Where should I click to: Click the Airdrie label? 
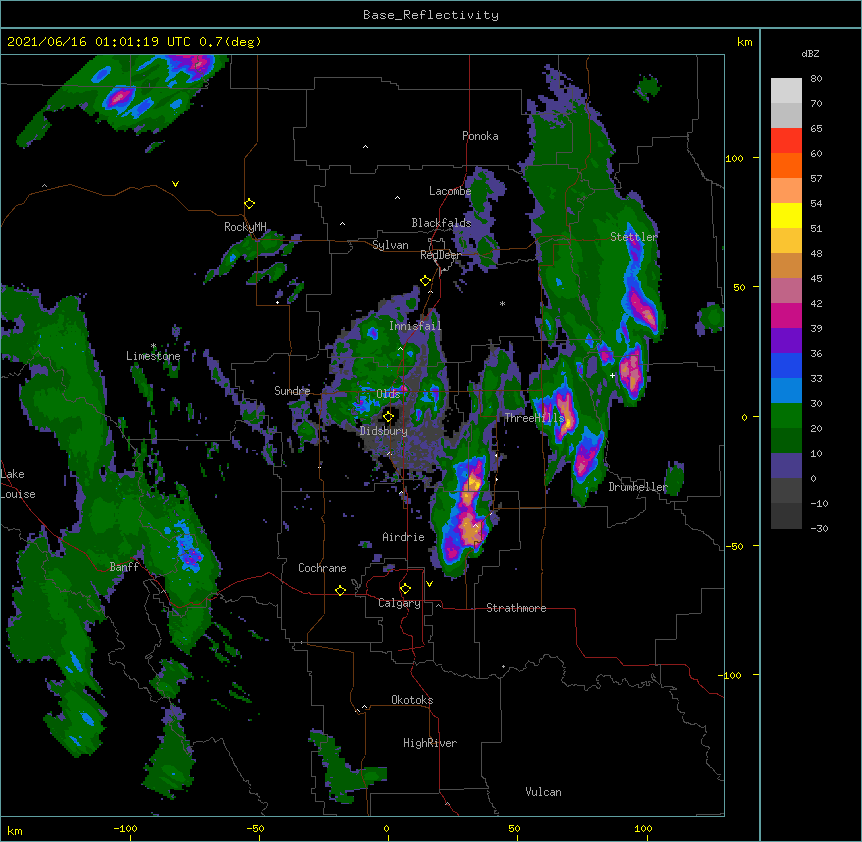click(x=404, y=537)
